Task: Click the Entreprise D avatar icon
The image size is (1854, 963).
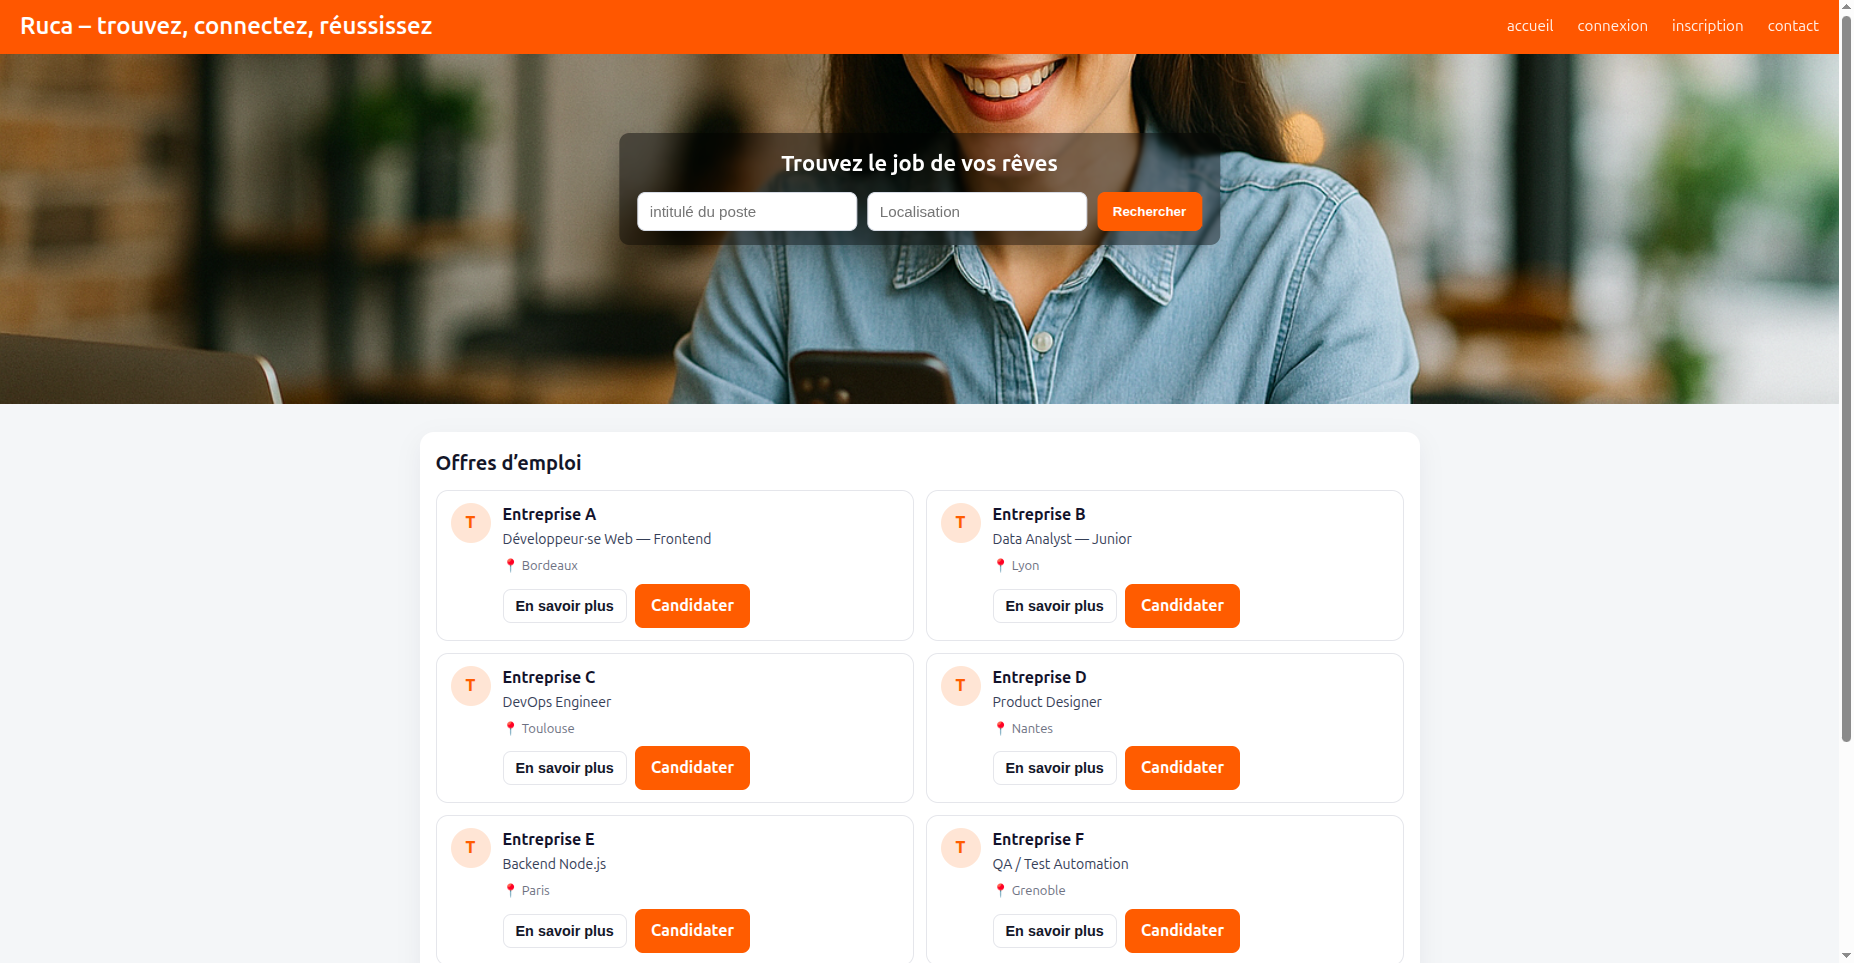Action: click(961, 686)
